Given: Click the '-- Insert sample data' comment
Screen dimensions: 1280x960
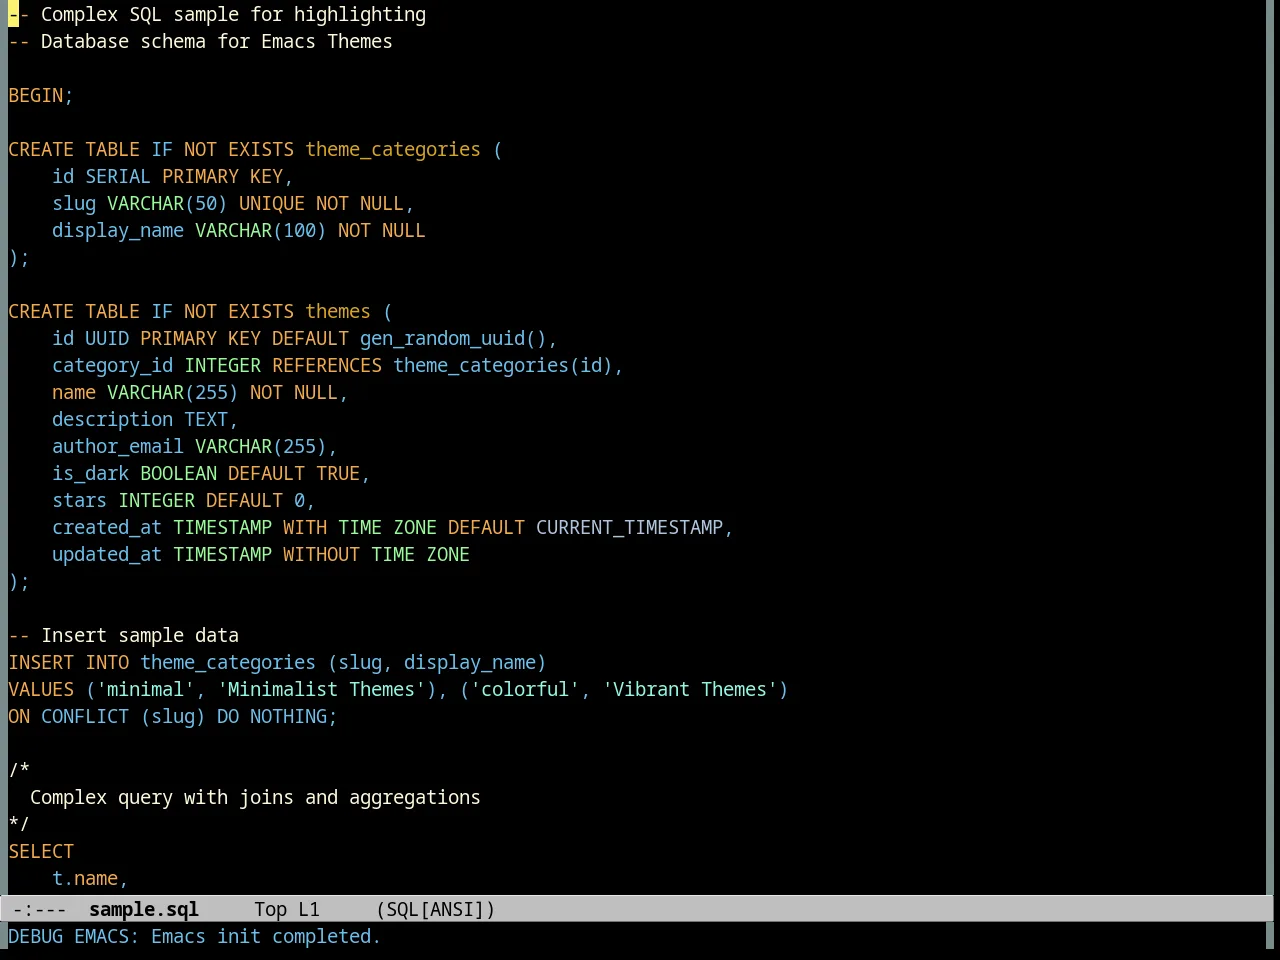Looking at the screenshot, I should click(123, 635).
